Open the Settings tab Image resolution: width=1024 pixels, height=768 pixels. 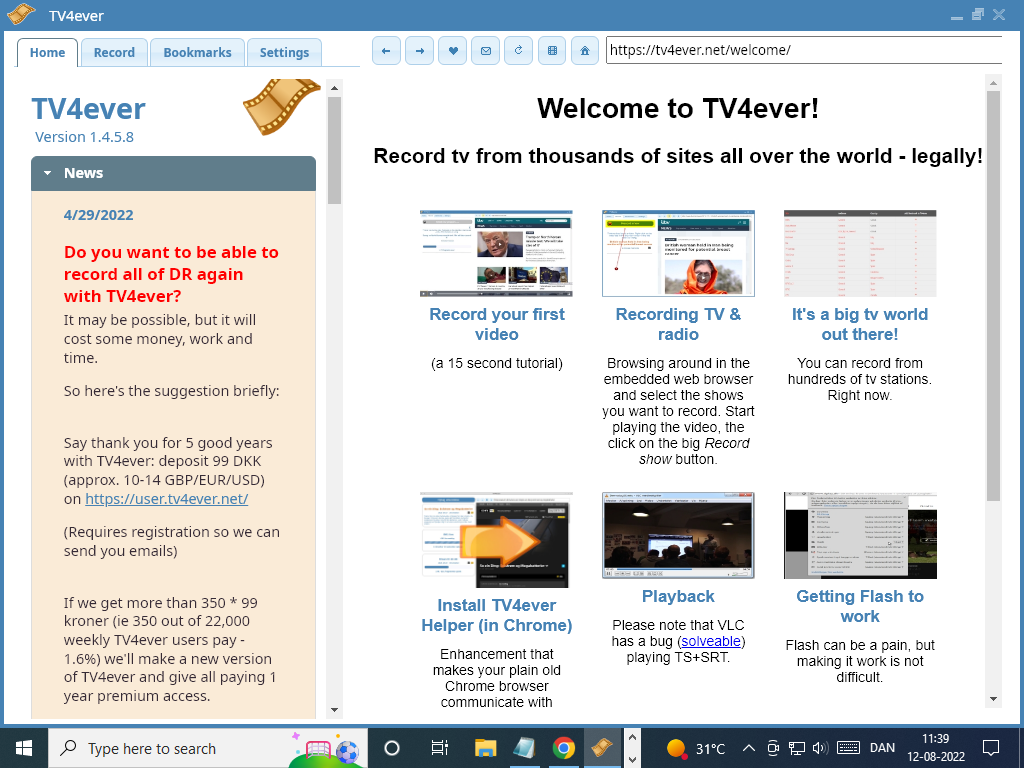(284, 53)
